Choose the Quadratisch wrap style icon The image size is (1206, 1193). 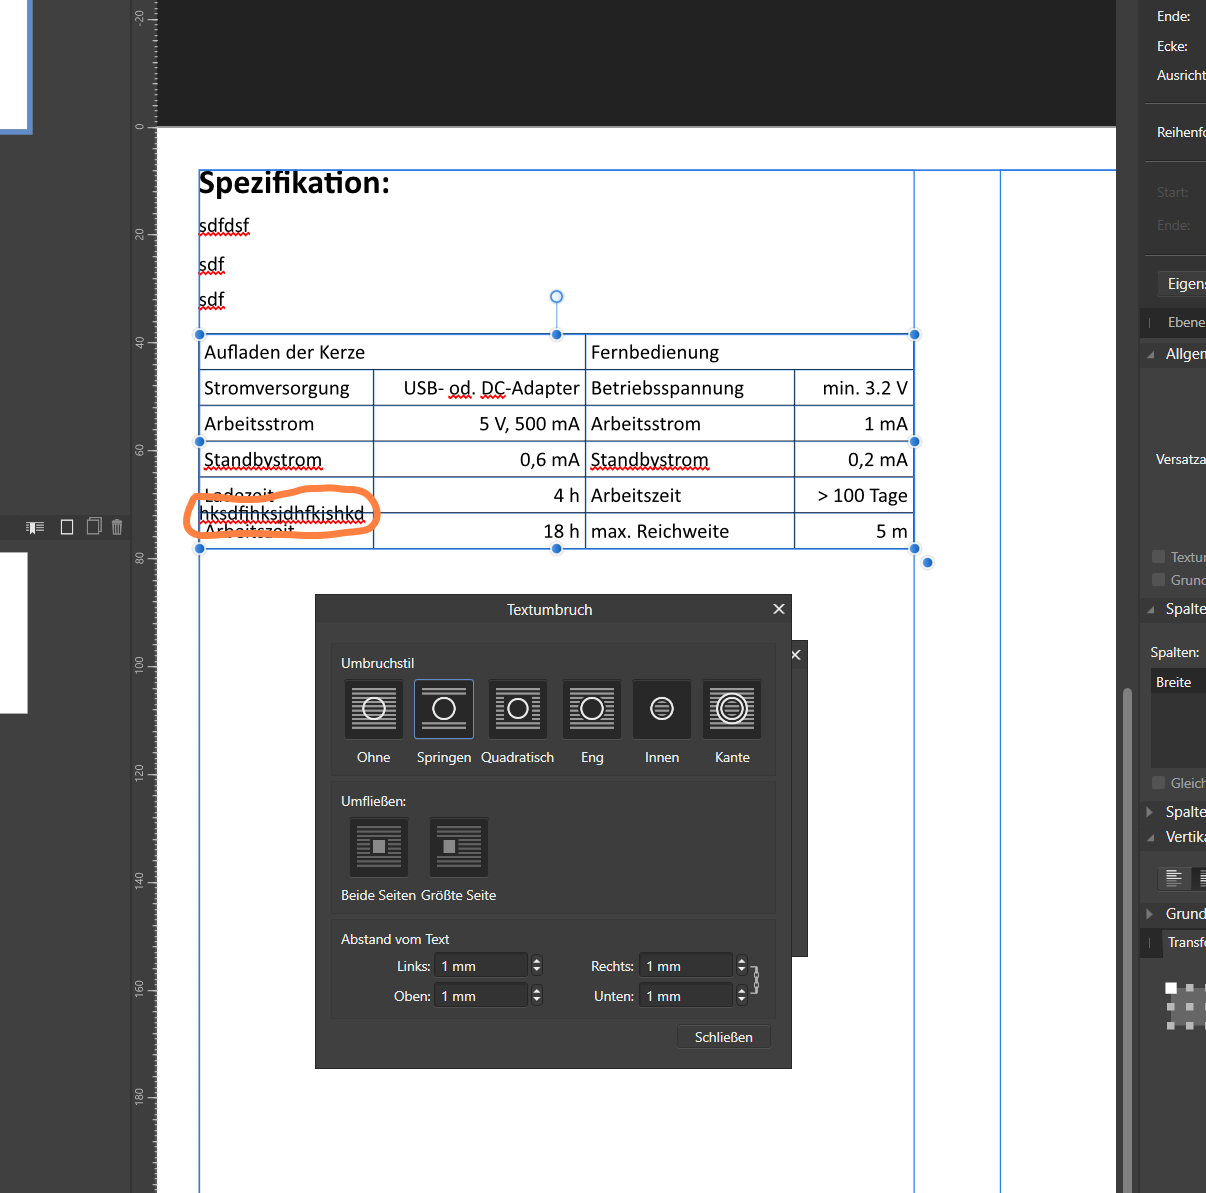click(x=518, y=709)
